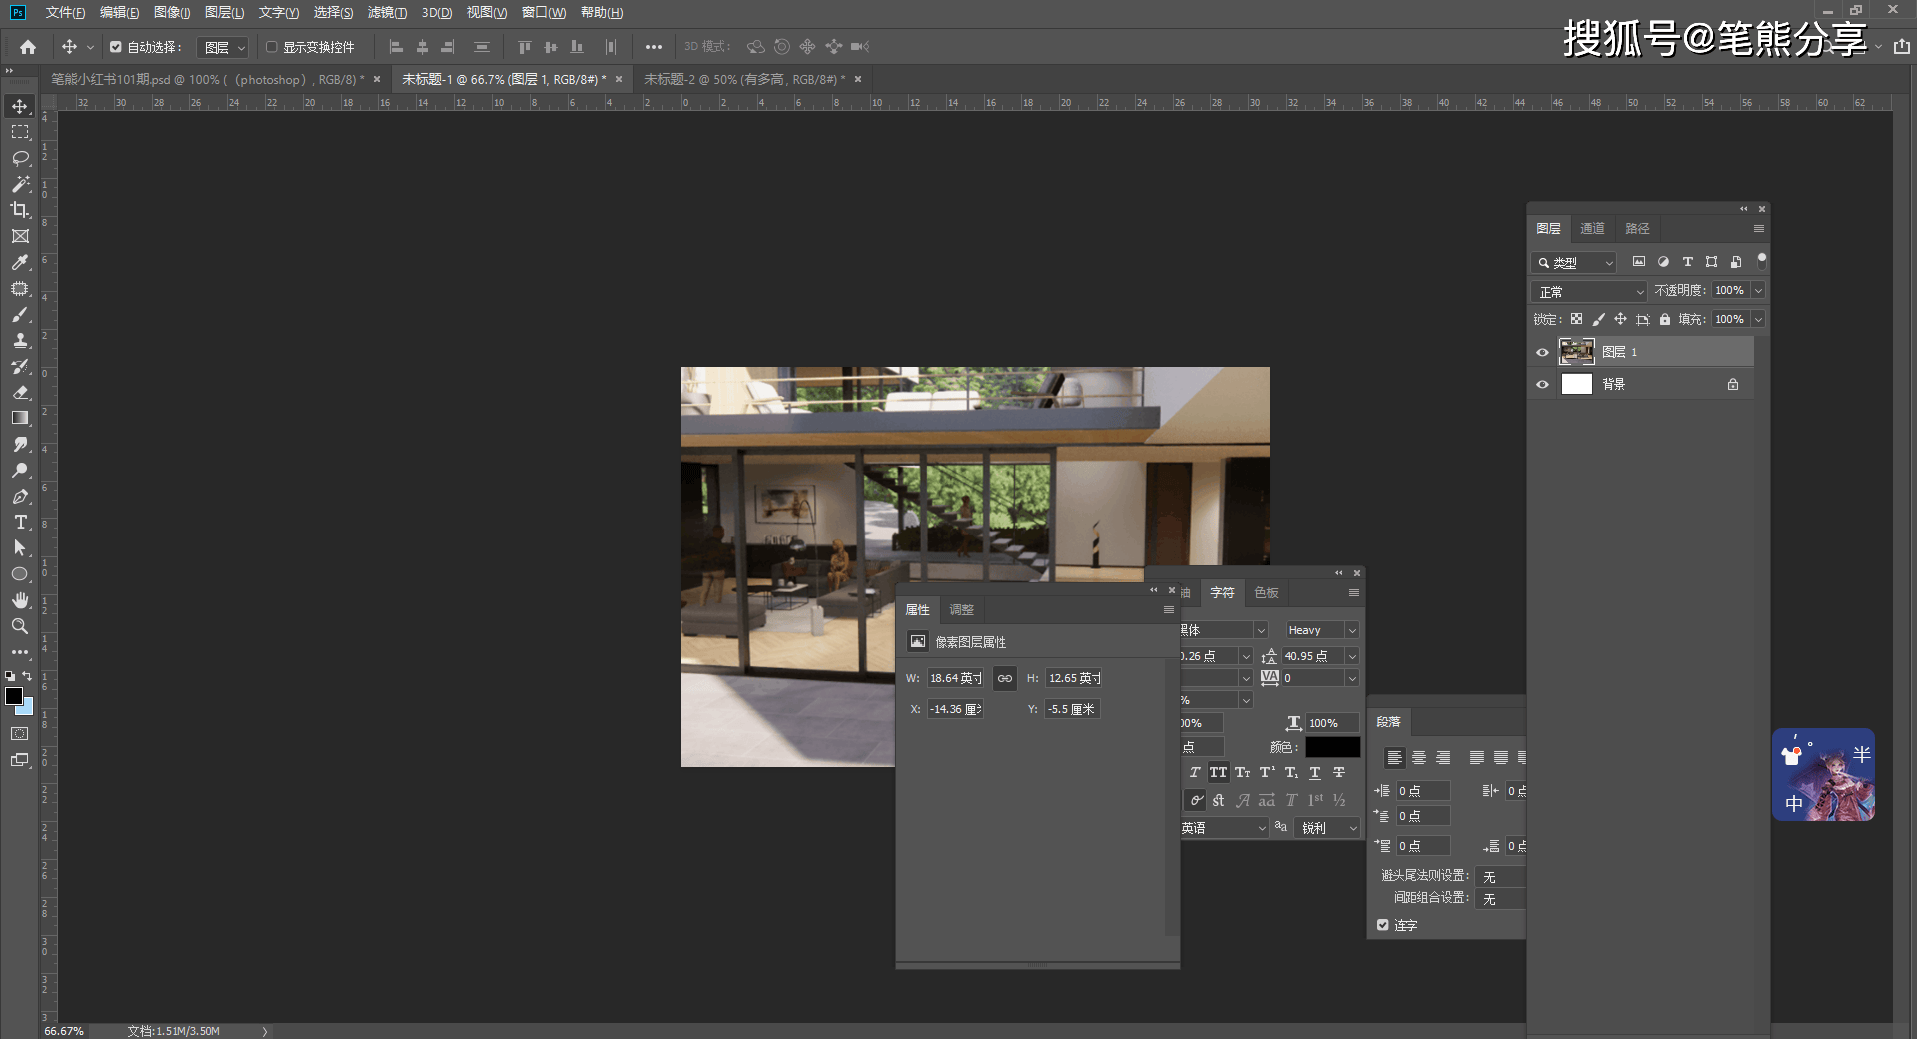The width and height of the screenshot is (1917, 1039).
Task: Select the Zoom tool
Action: (20, 626)
